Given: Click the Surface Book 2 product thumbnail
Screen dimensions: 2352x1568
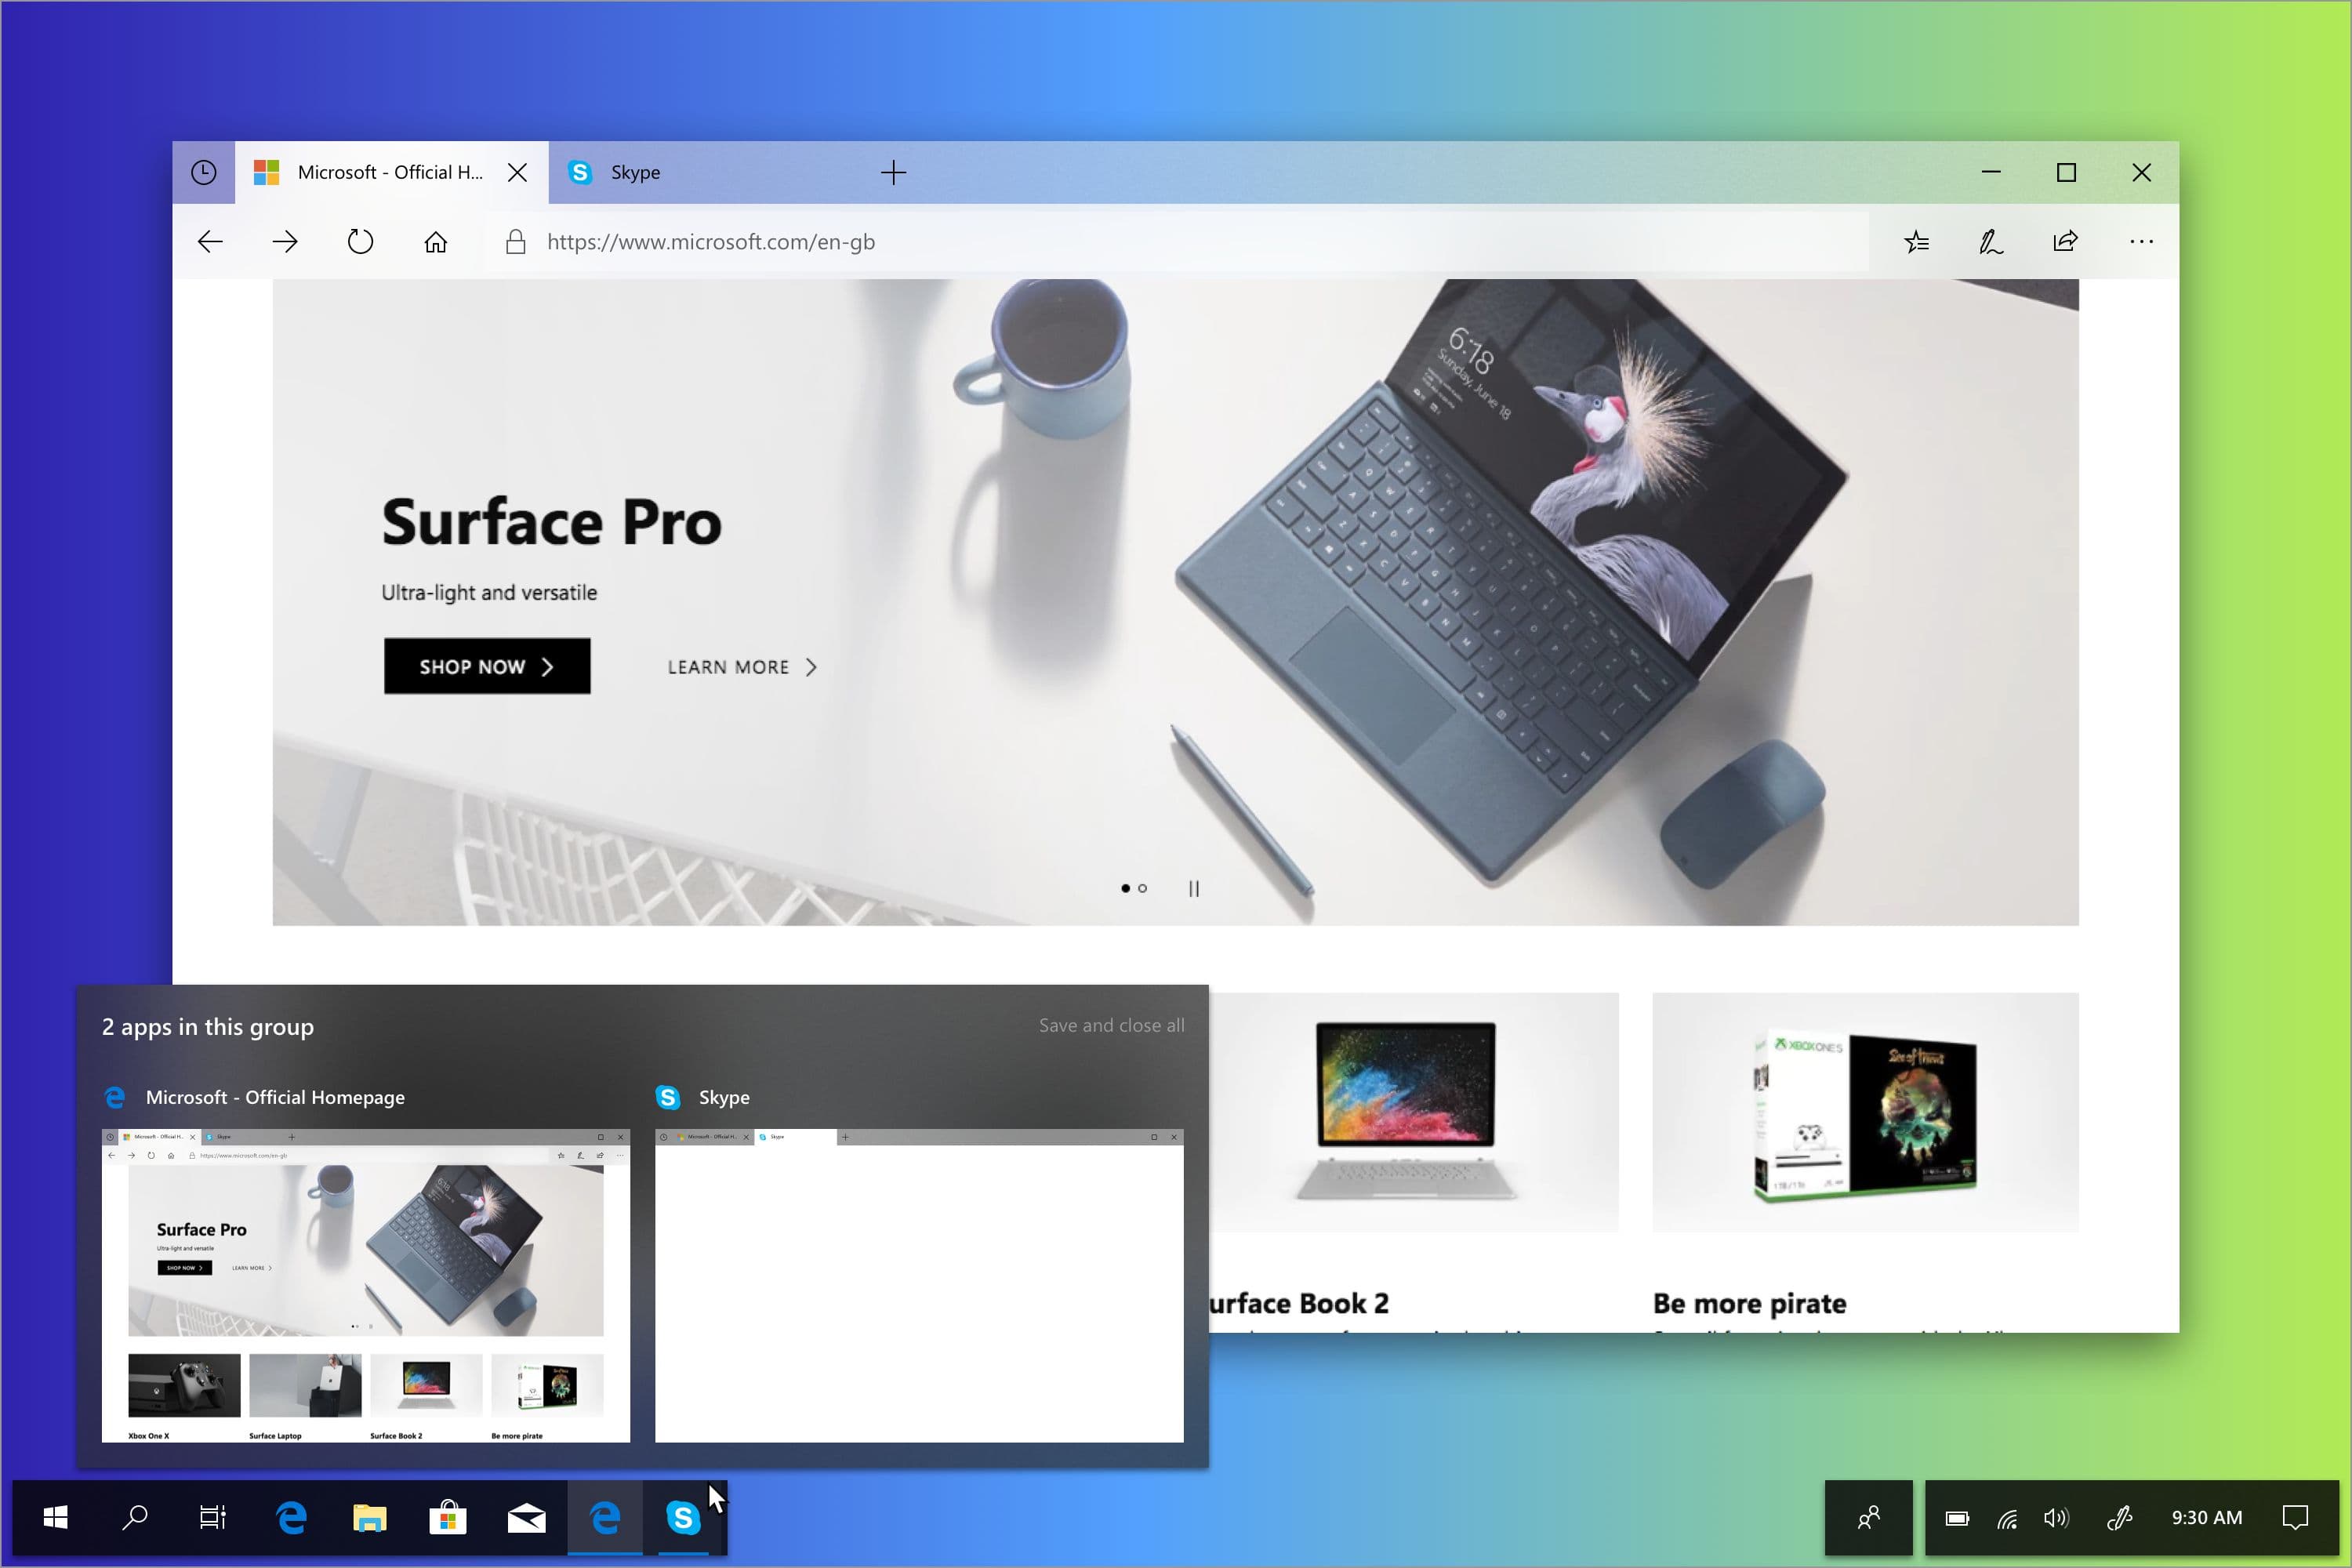Looking at the screenshot, I should point(1409,1111).
